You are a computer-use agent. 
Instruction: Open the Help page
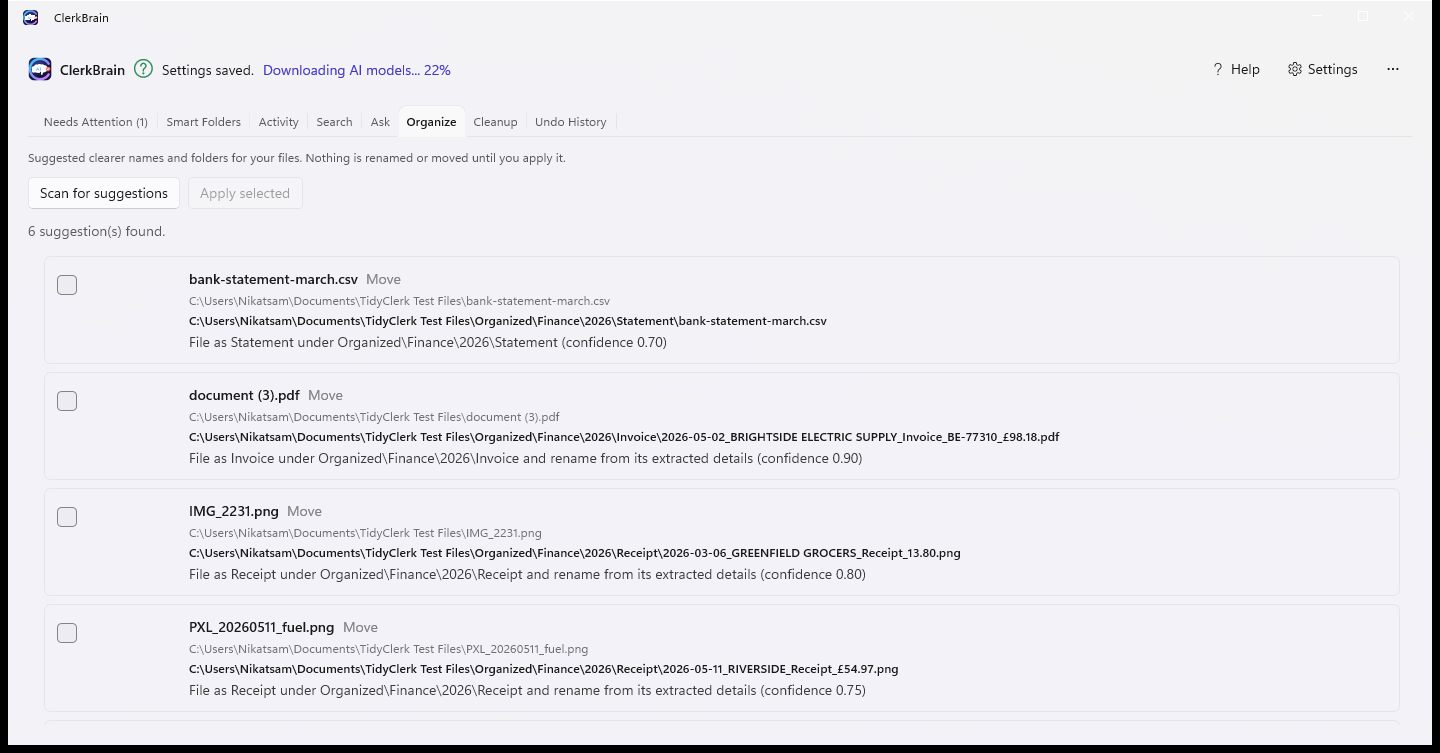click(x=1235, y=69)
